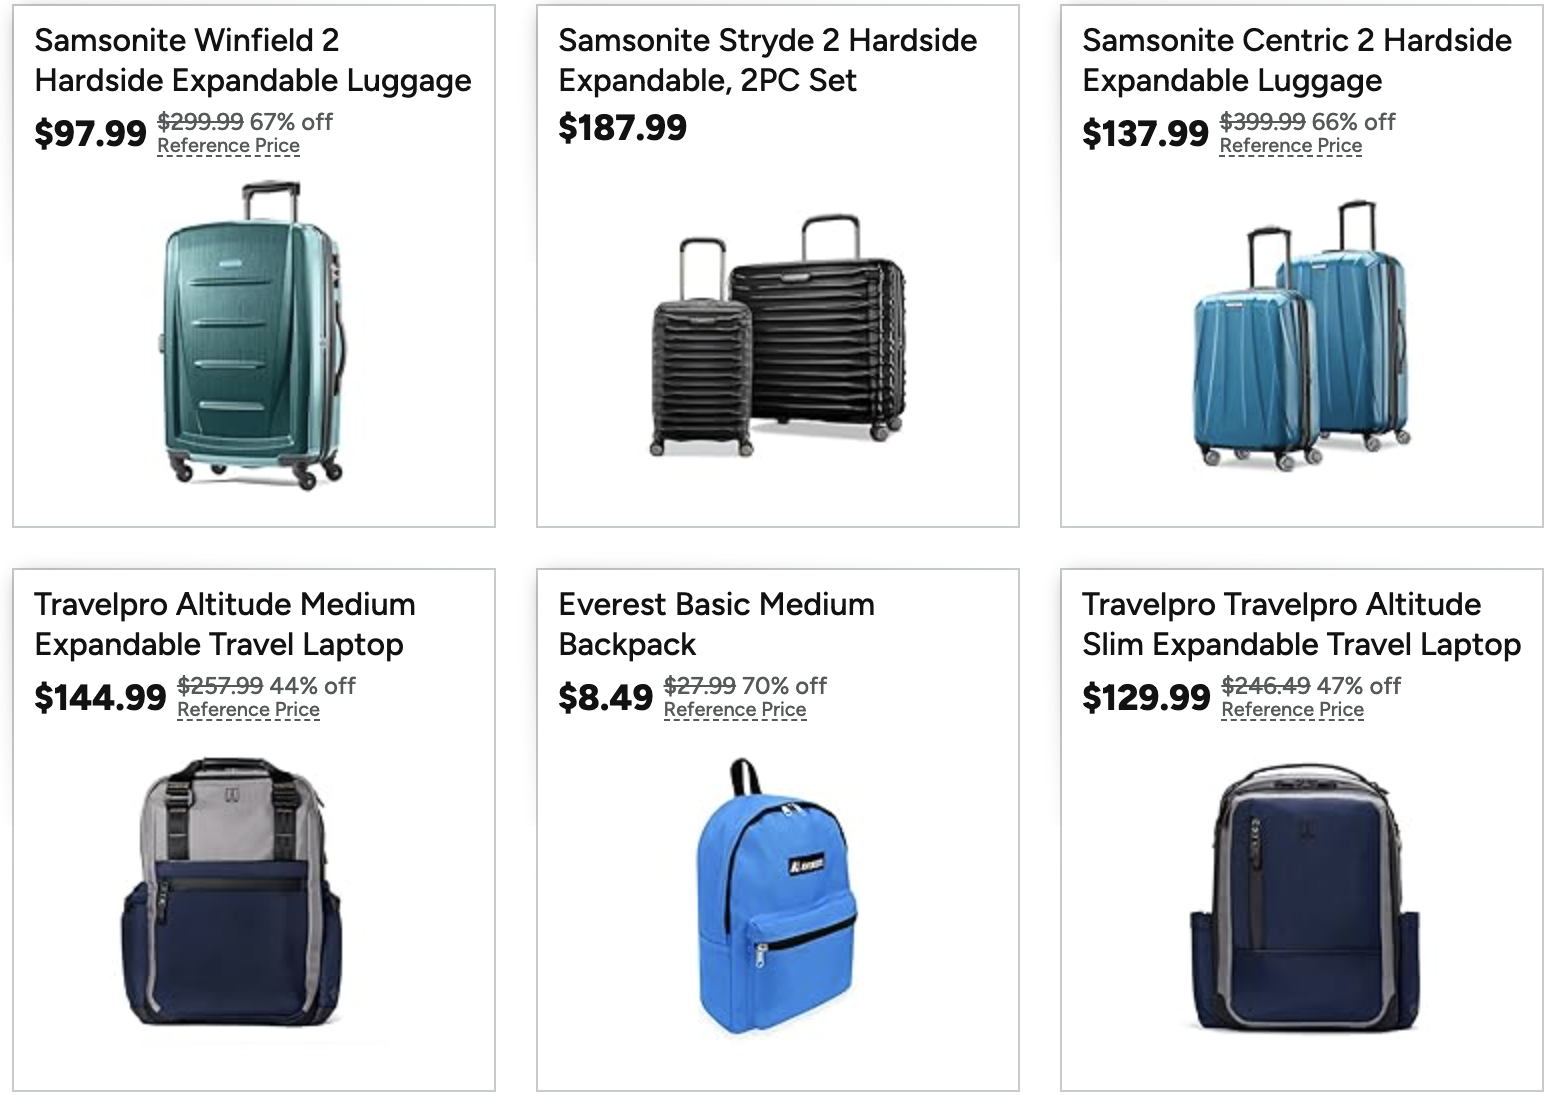This screenshot has width=1558, height=1104.
Task: Click the $187.99 price of the Stryde 2 set
Action: [x=622, y=128]
